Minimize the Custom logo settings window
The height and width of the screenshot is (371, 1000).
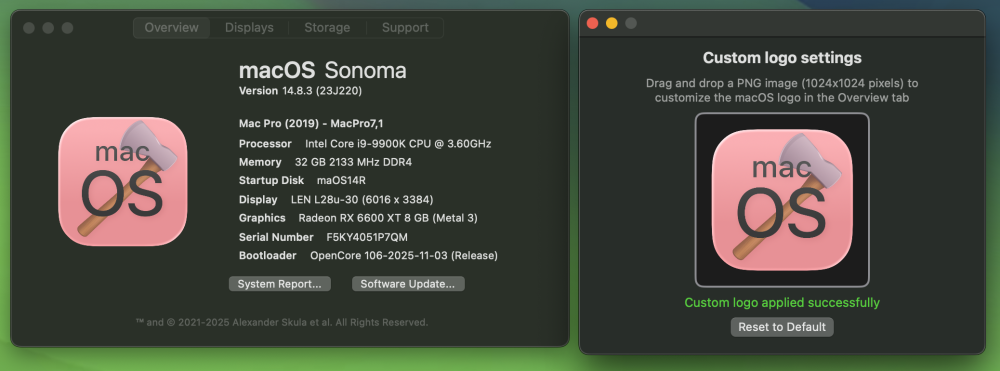pos(612,24)
